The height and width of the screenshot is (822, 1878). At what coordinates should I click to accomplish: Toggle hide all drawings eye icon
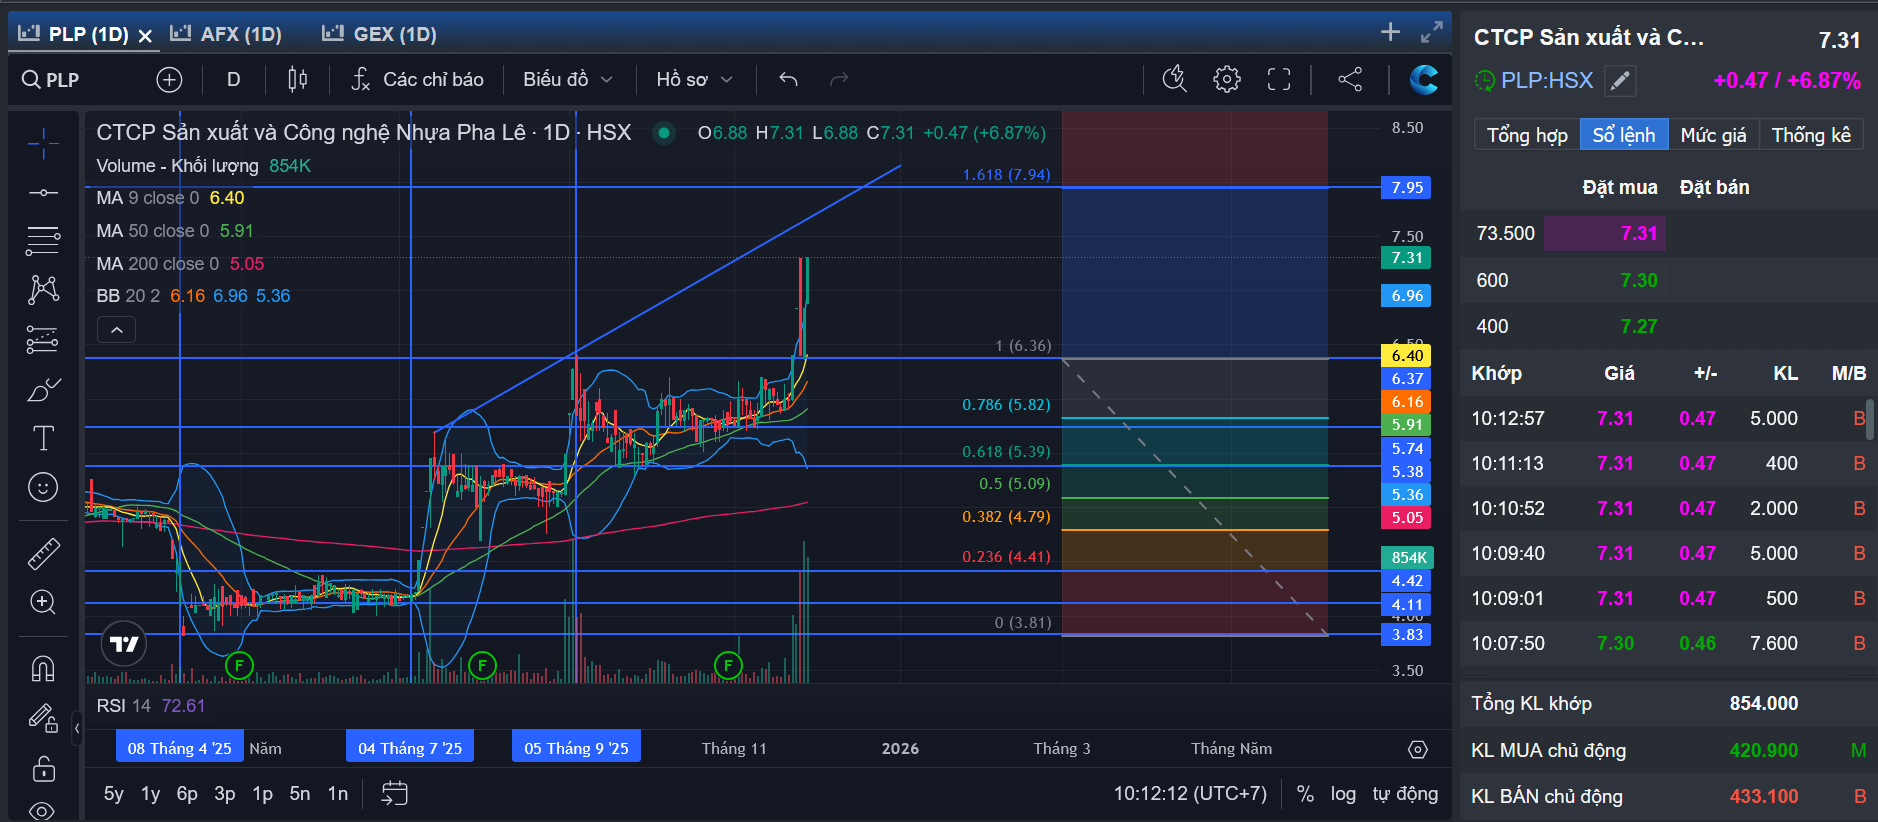pos(43,810)
